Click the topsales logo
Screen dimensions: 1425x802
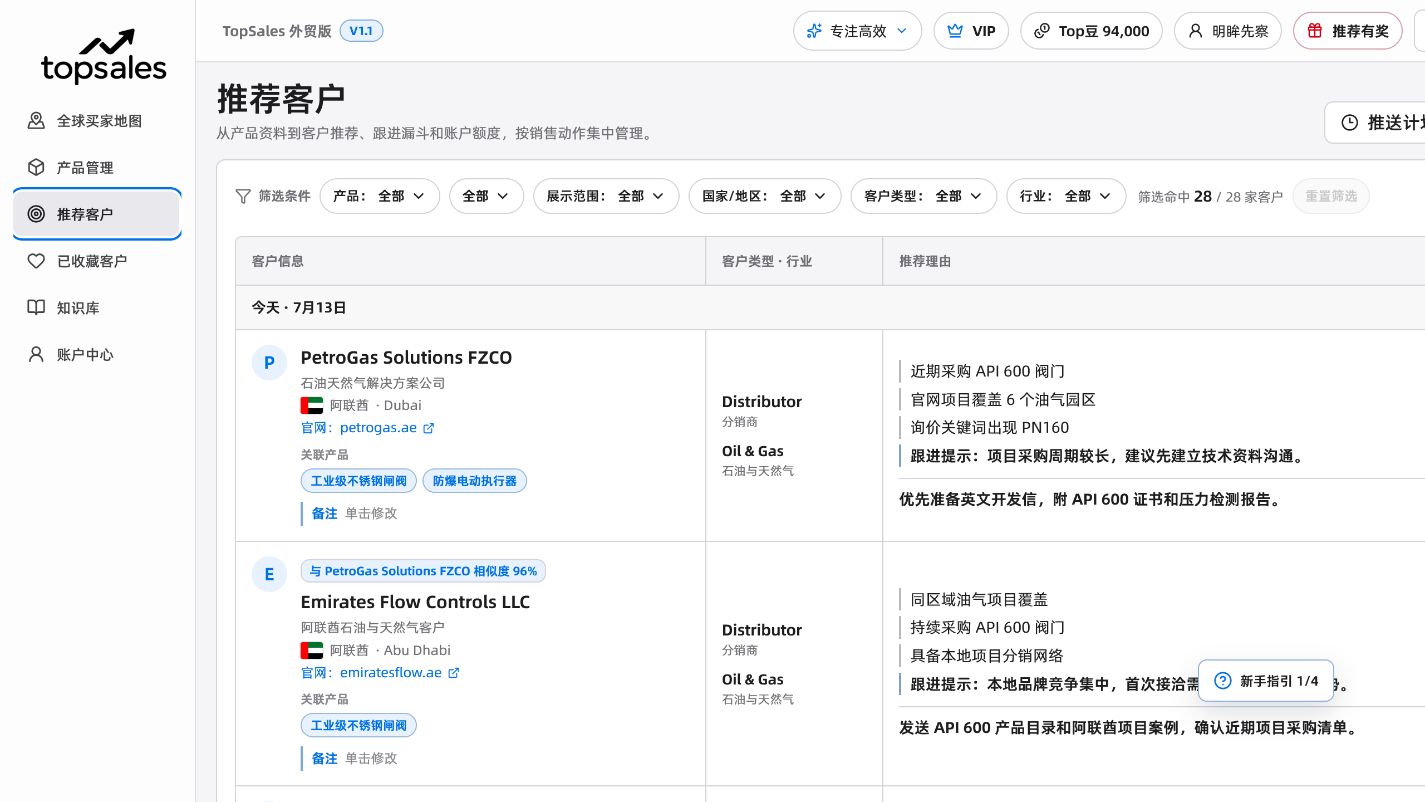pos(104,57)
